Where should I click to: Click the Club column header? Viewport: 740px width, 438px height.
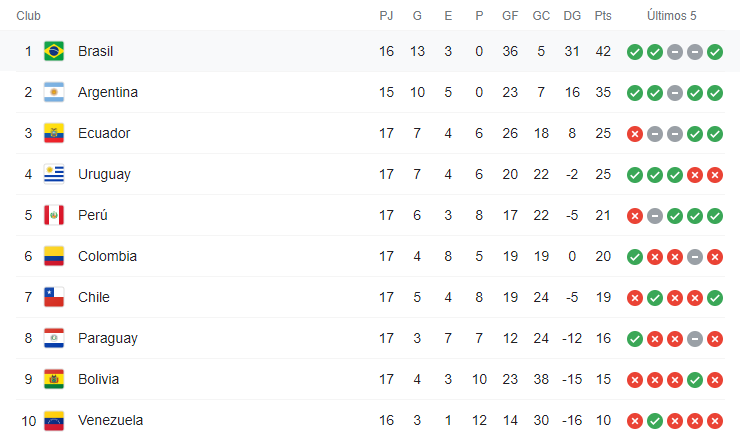click(29, 16)
